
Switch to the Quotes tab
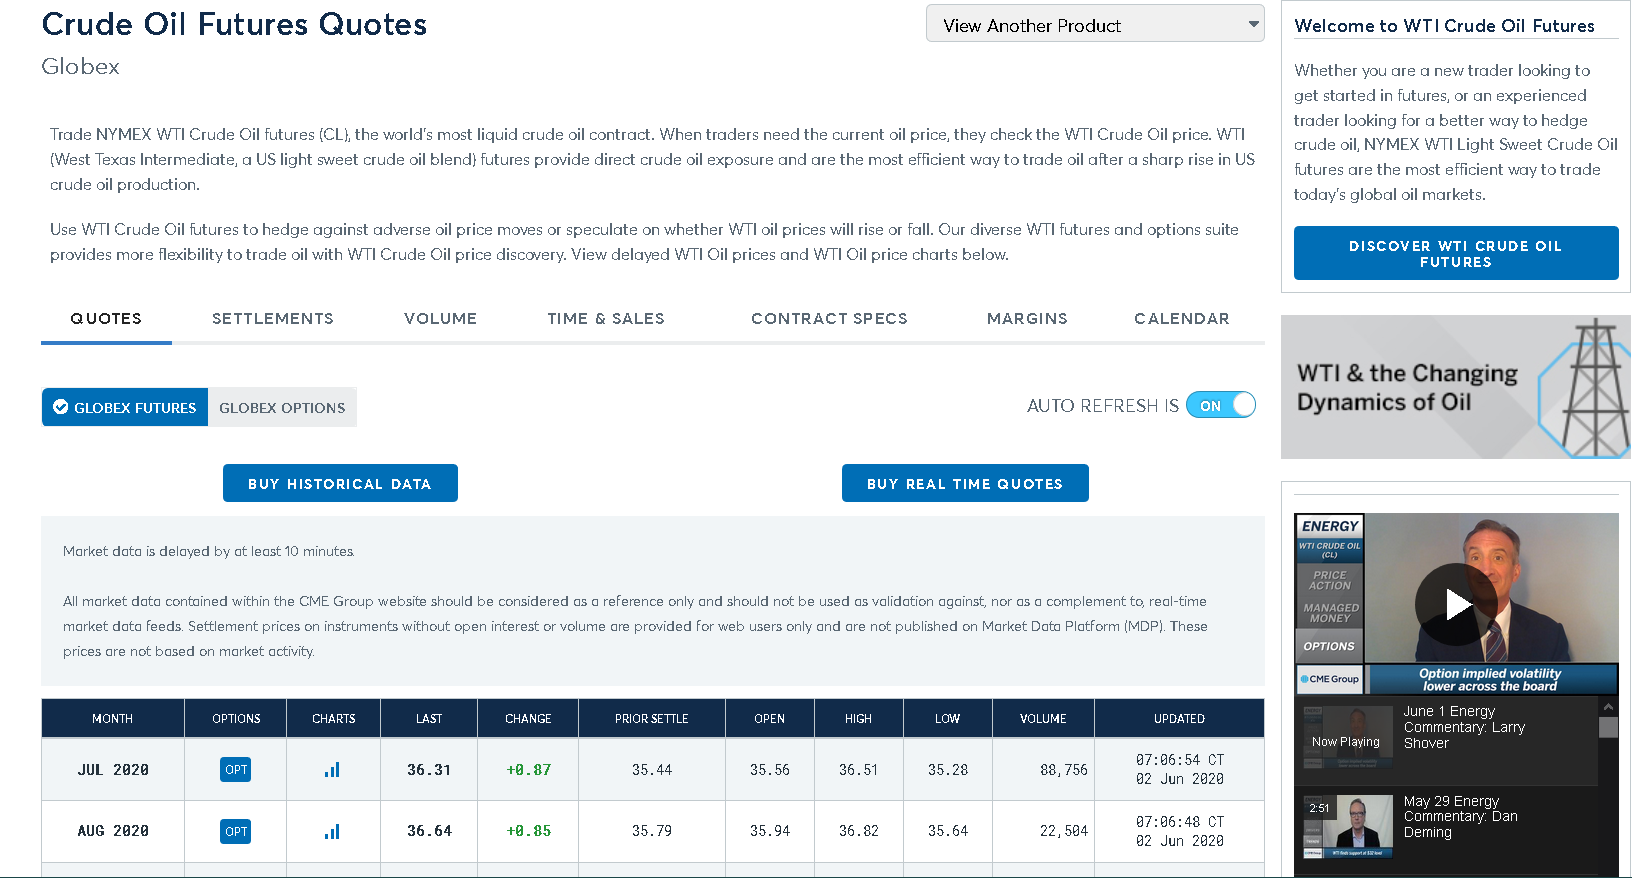click(x=106, y=319)
